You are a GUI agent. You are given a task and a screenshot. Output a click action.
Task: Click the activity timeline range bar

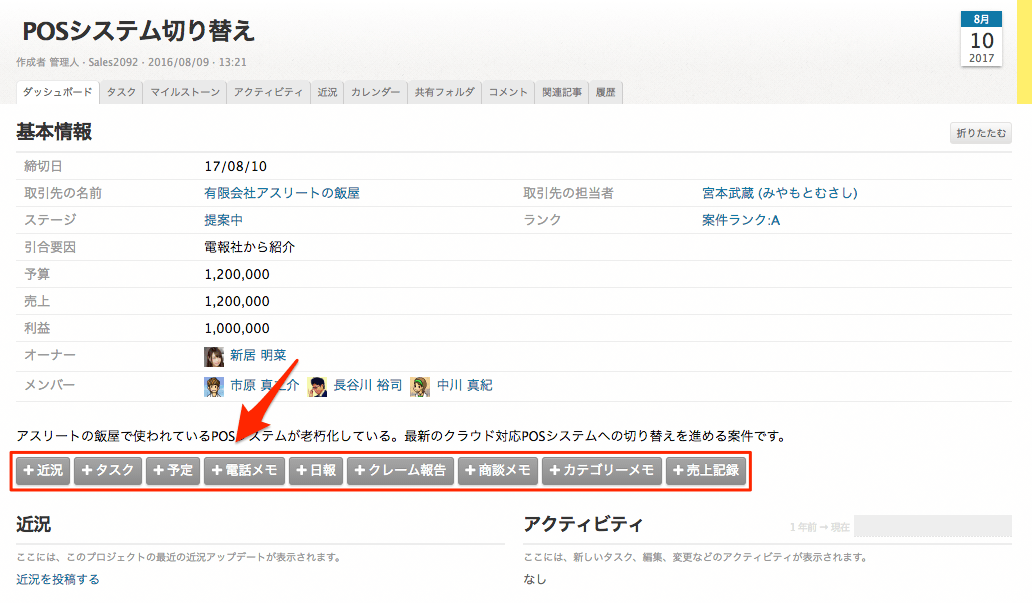(x=932, y=526)
